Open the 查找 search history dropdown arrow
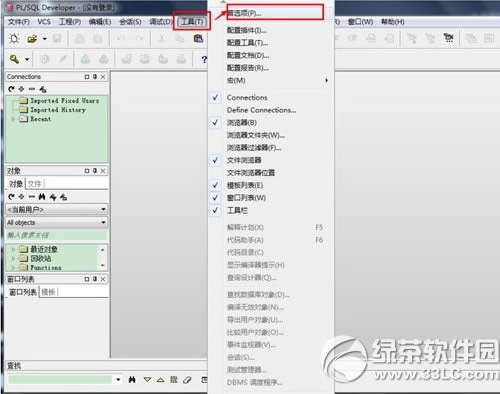This screenshot has height=394, width=500. (118, 380)
